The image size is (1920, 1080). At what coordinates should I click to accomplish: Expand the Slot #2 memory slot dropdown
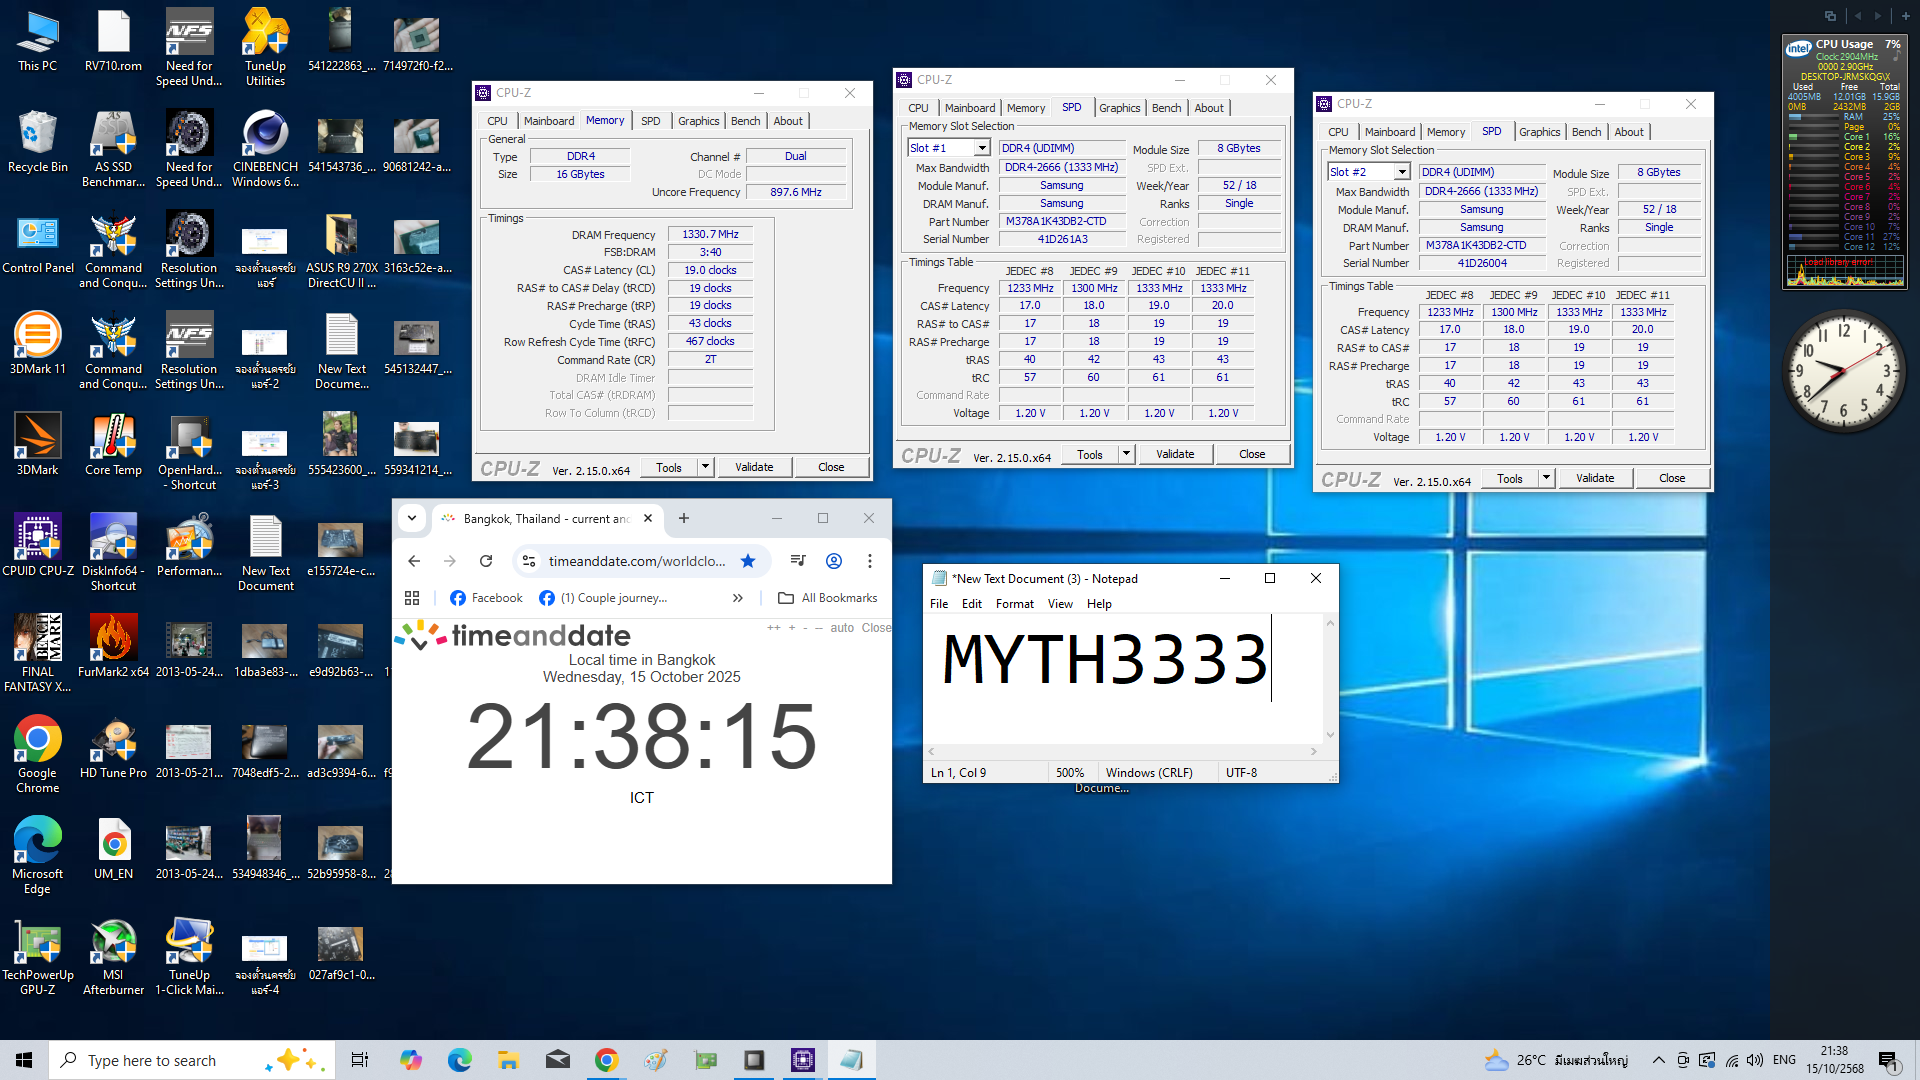point(1402,172)
